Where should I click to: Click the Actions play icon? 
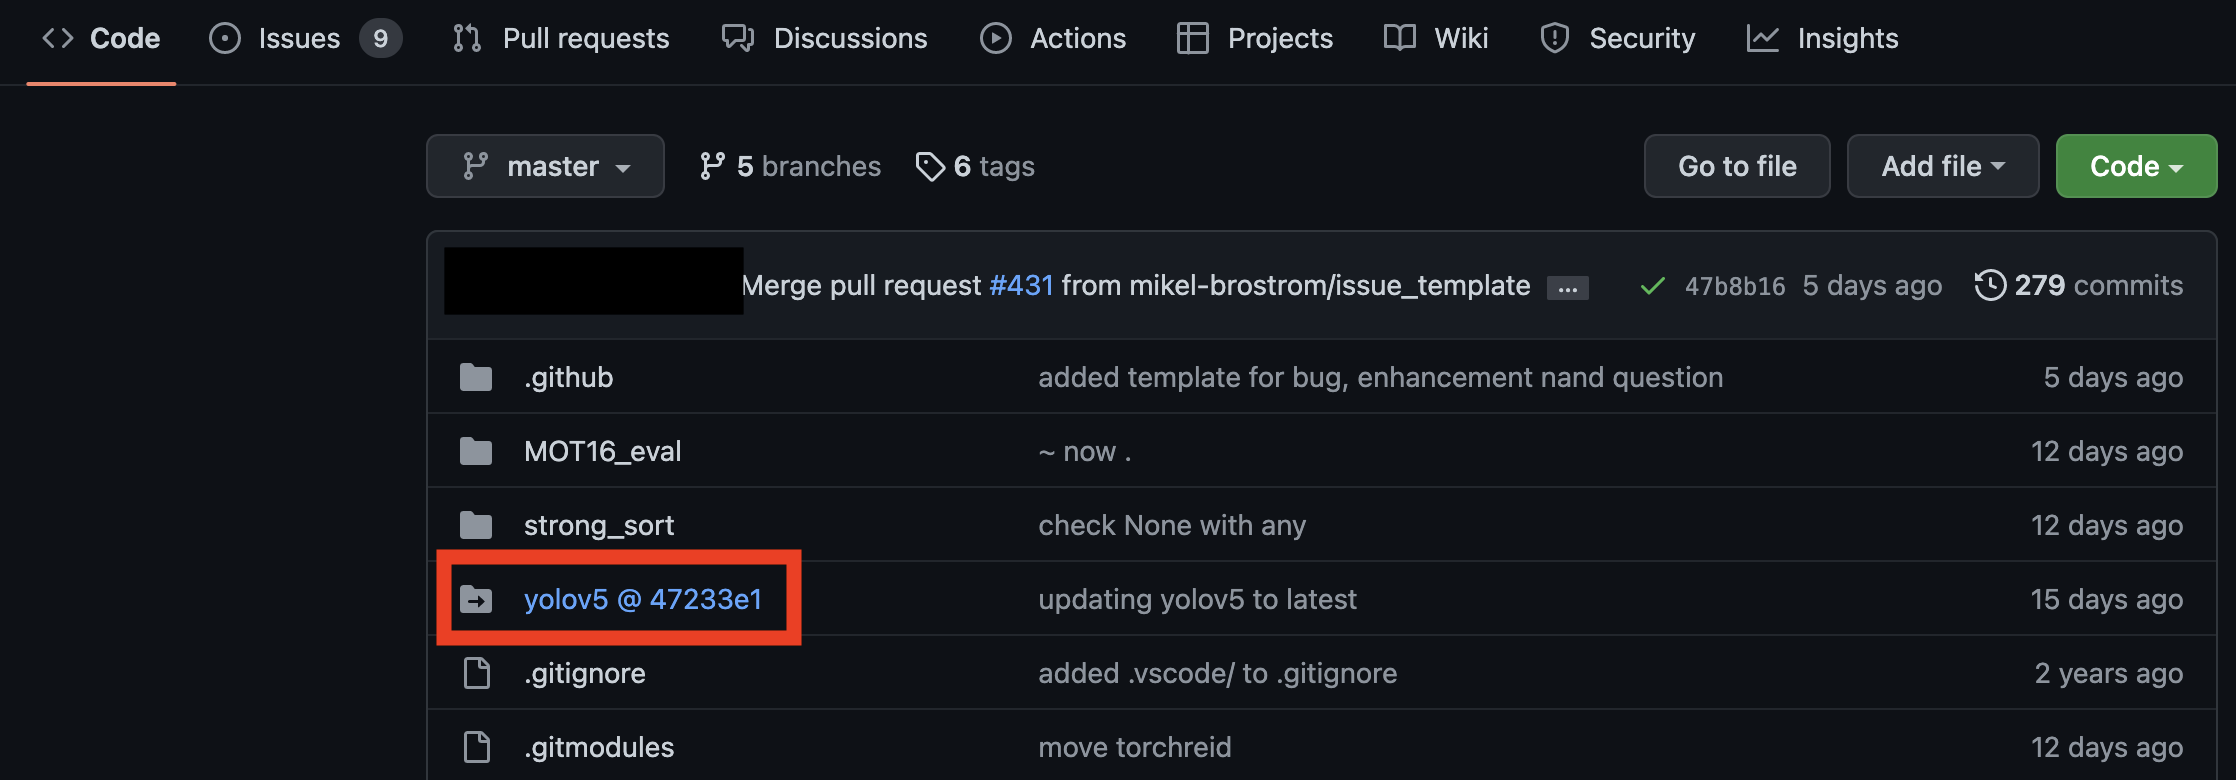click(996, 37)
